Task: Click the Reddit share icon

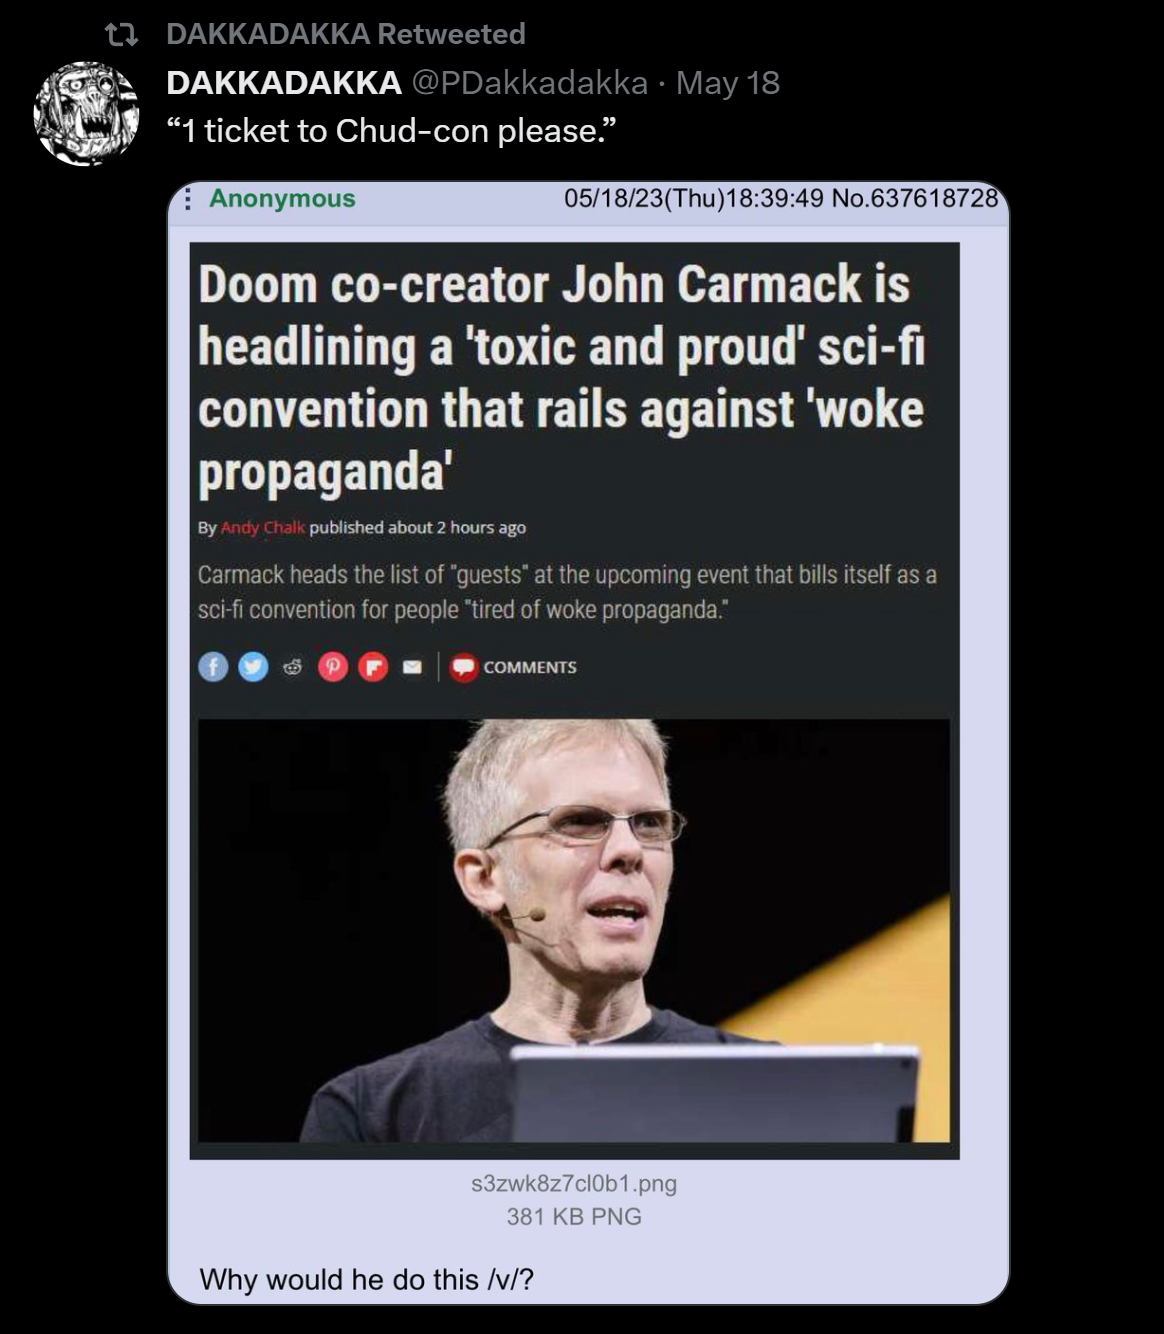Action: tap(293, 667)
